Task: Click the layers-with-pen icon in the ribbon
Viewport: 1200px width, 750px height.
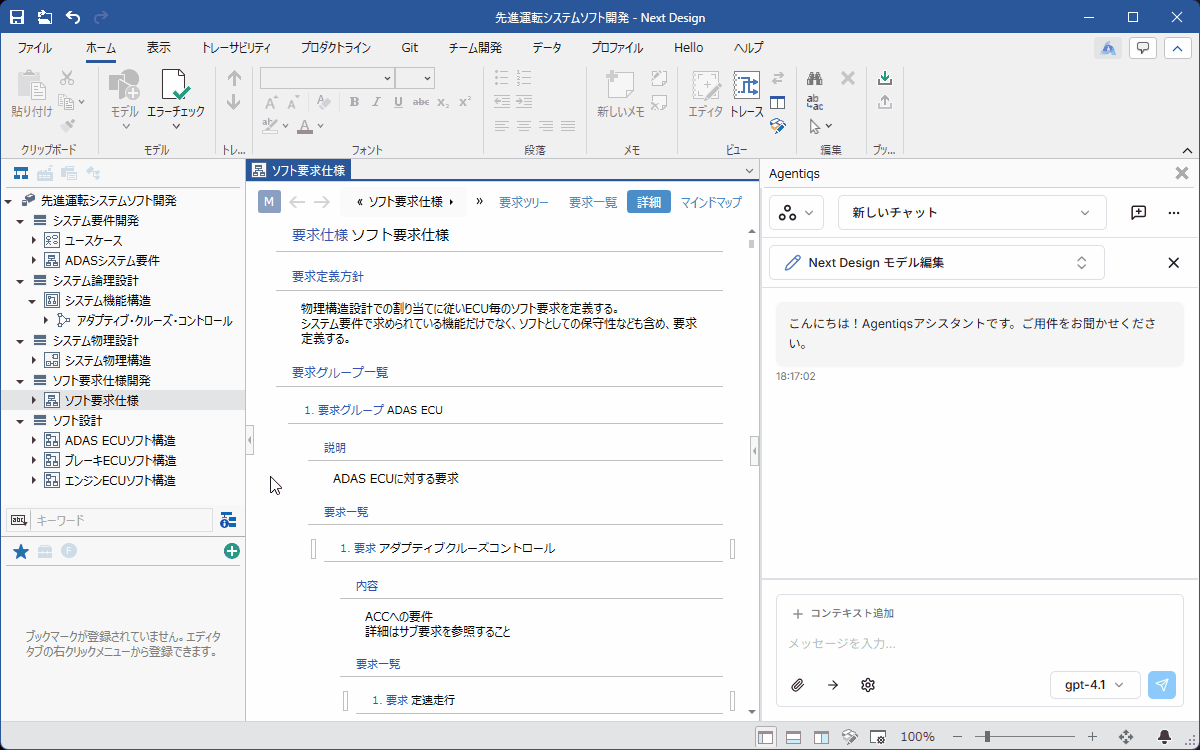Action: 777,126
